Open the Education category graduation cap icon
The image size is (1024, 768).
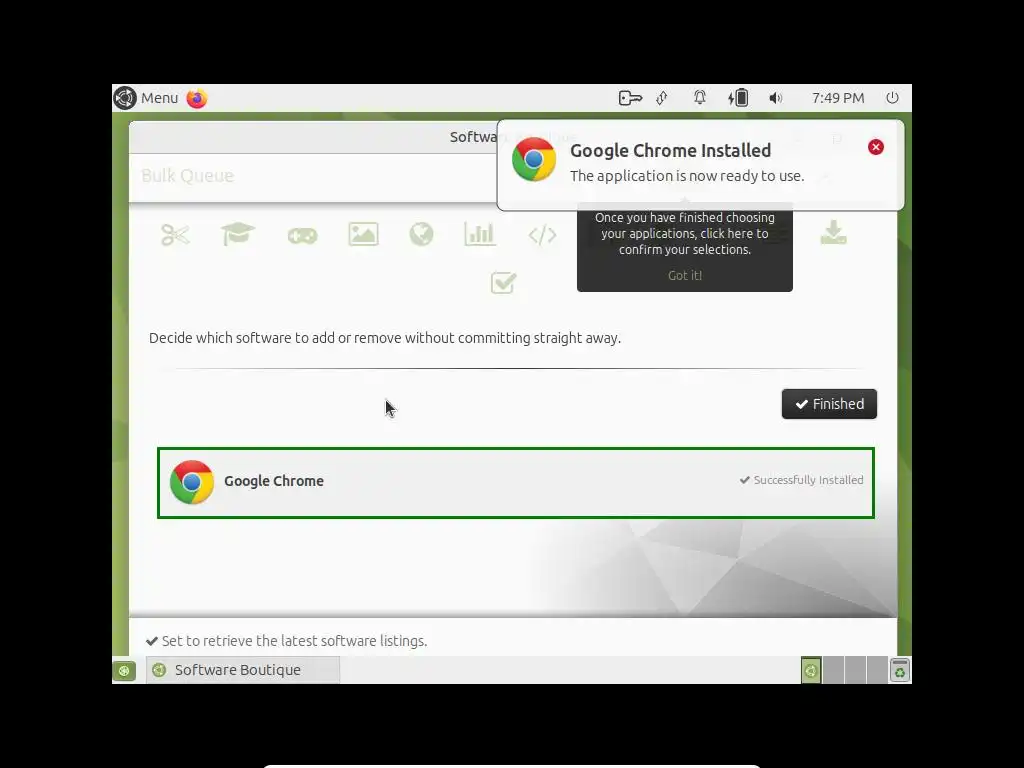[238, 234]
